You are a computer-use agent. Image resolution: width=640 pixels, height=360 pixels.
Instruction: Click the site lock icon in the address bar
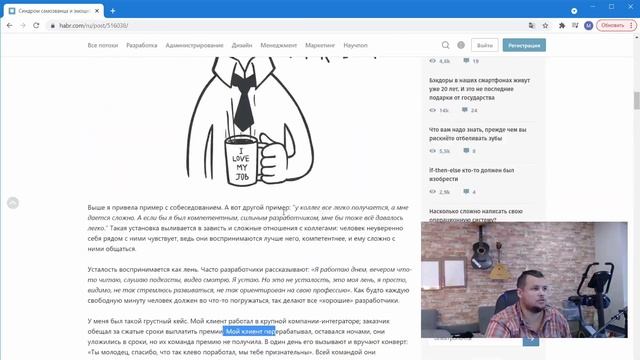(x=53, y=26)
